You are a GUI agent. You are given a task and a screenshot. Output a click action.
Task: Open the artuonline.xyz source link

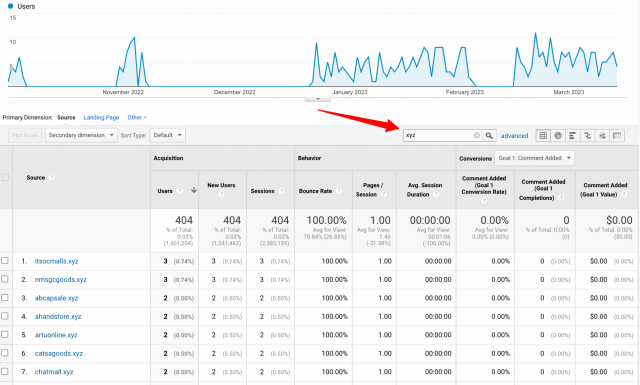click(56, 335)
